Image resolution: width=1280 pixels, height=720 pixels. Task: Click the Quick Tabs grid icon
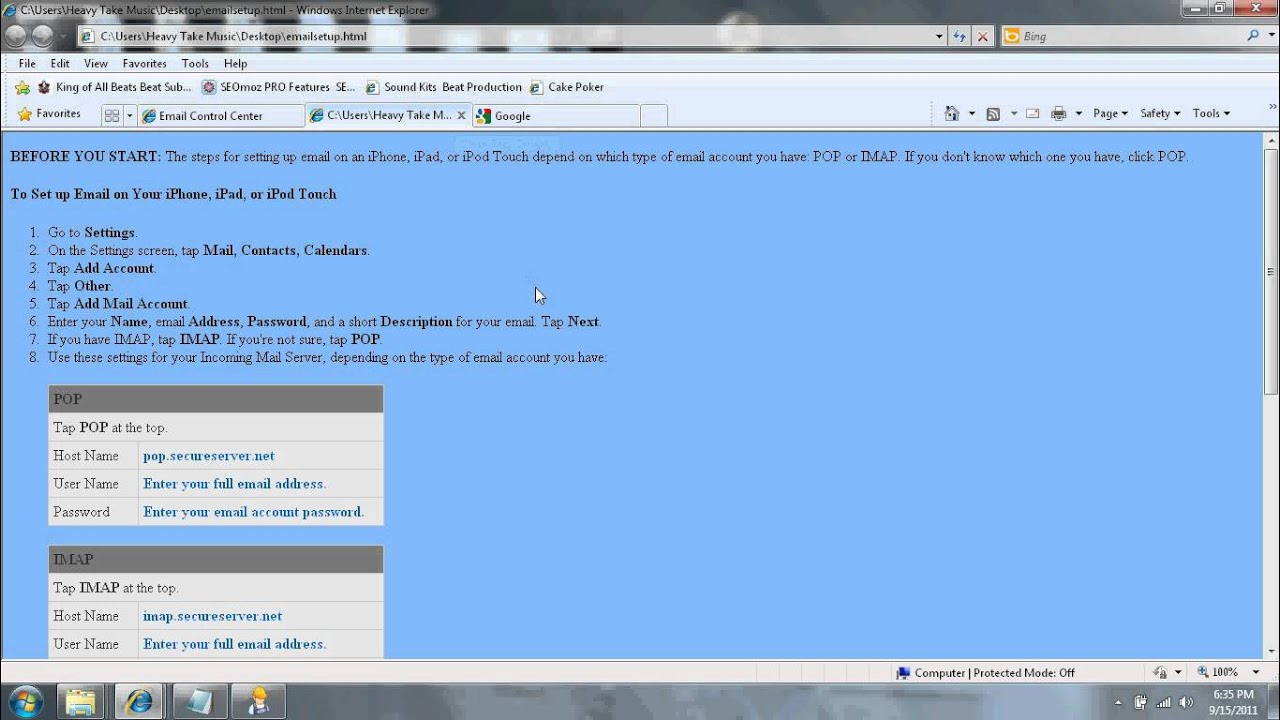pos(112,115)
